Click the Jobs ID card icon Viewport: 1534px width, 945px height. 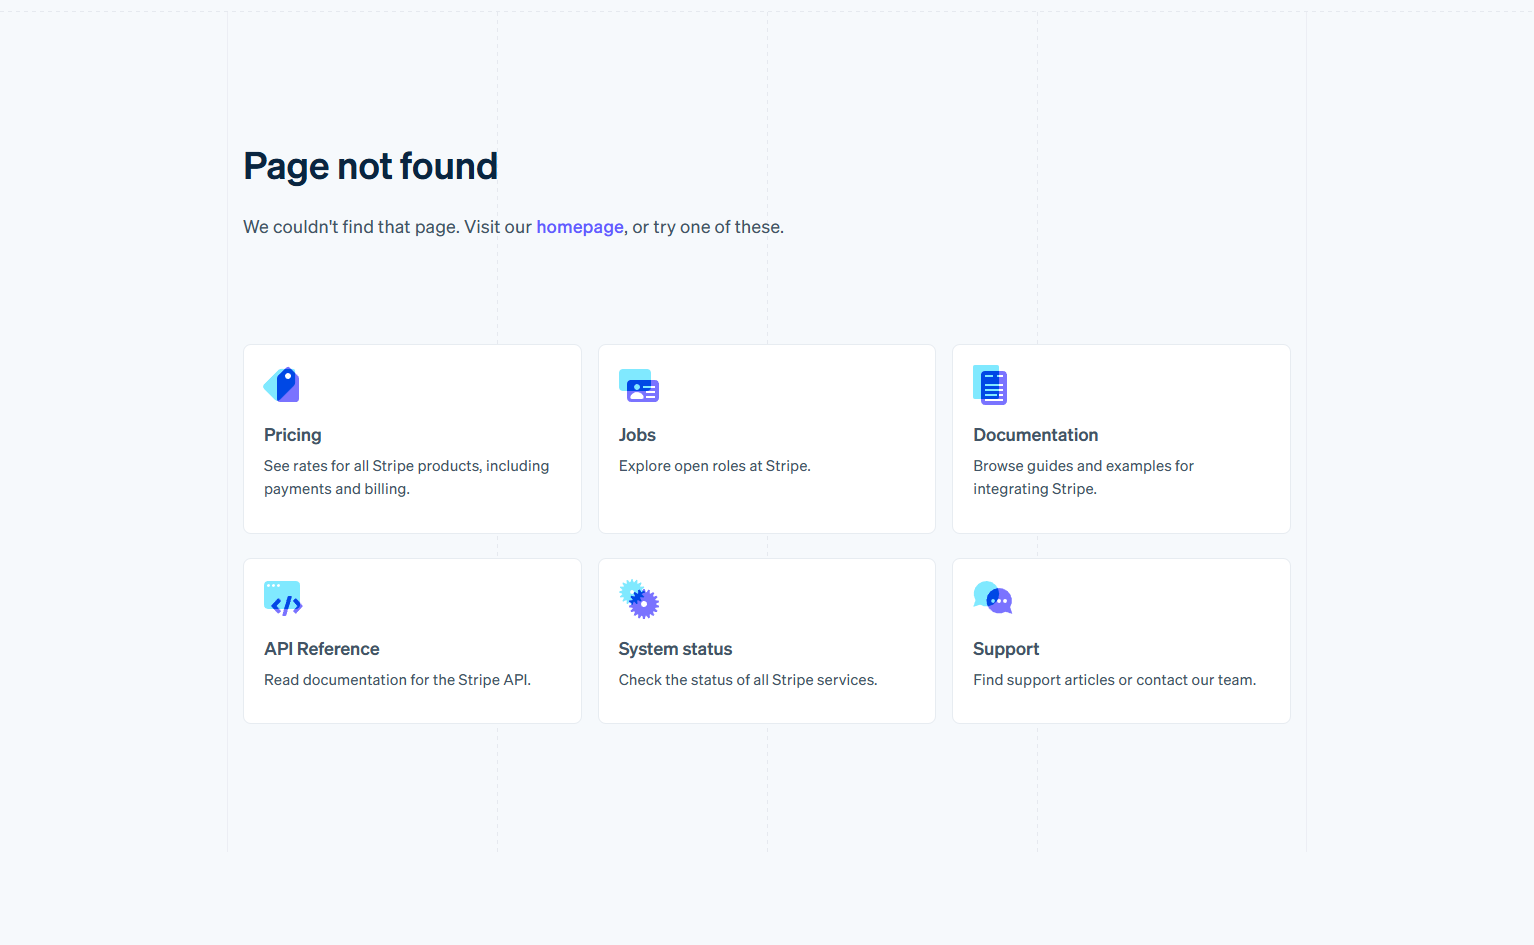pyautogui.click(x=639, y=386)
